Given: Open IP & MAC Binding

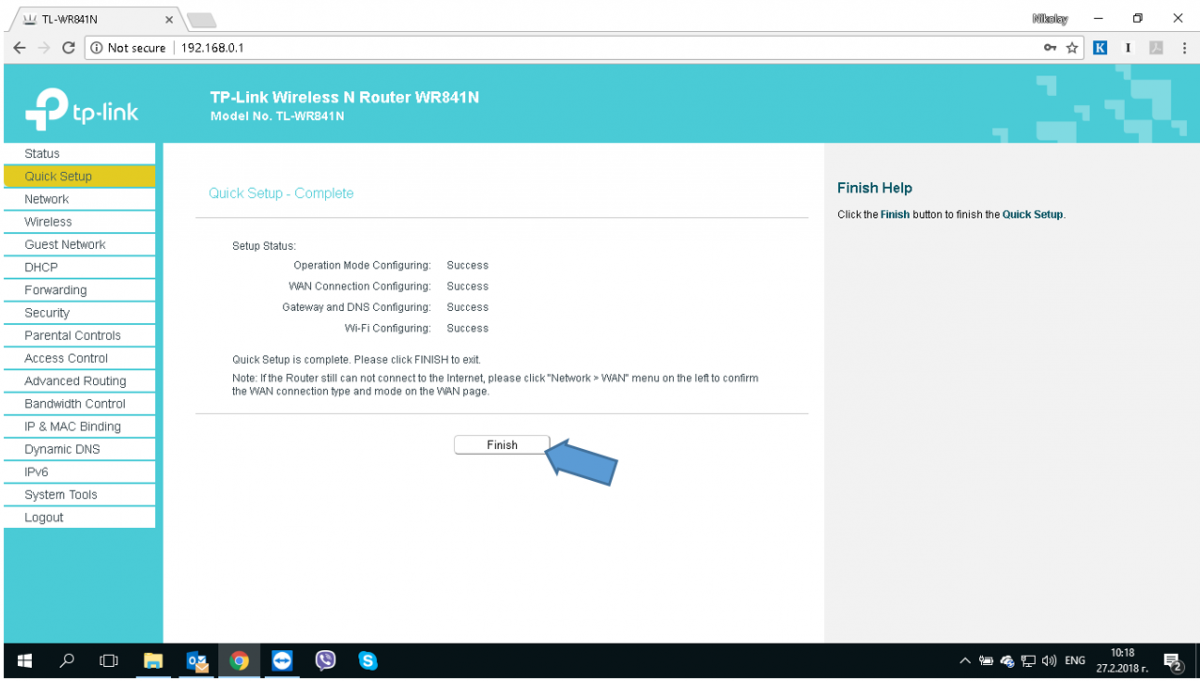Looking at the screenshot, I should point(80,426).
